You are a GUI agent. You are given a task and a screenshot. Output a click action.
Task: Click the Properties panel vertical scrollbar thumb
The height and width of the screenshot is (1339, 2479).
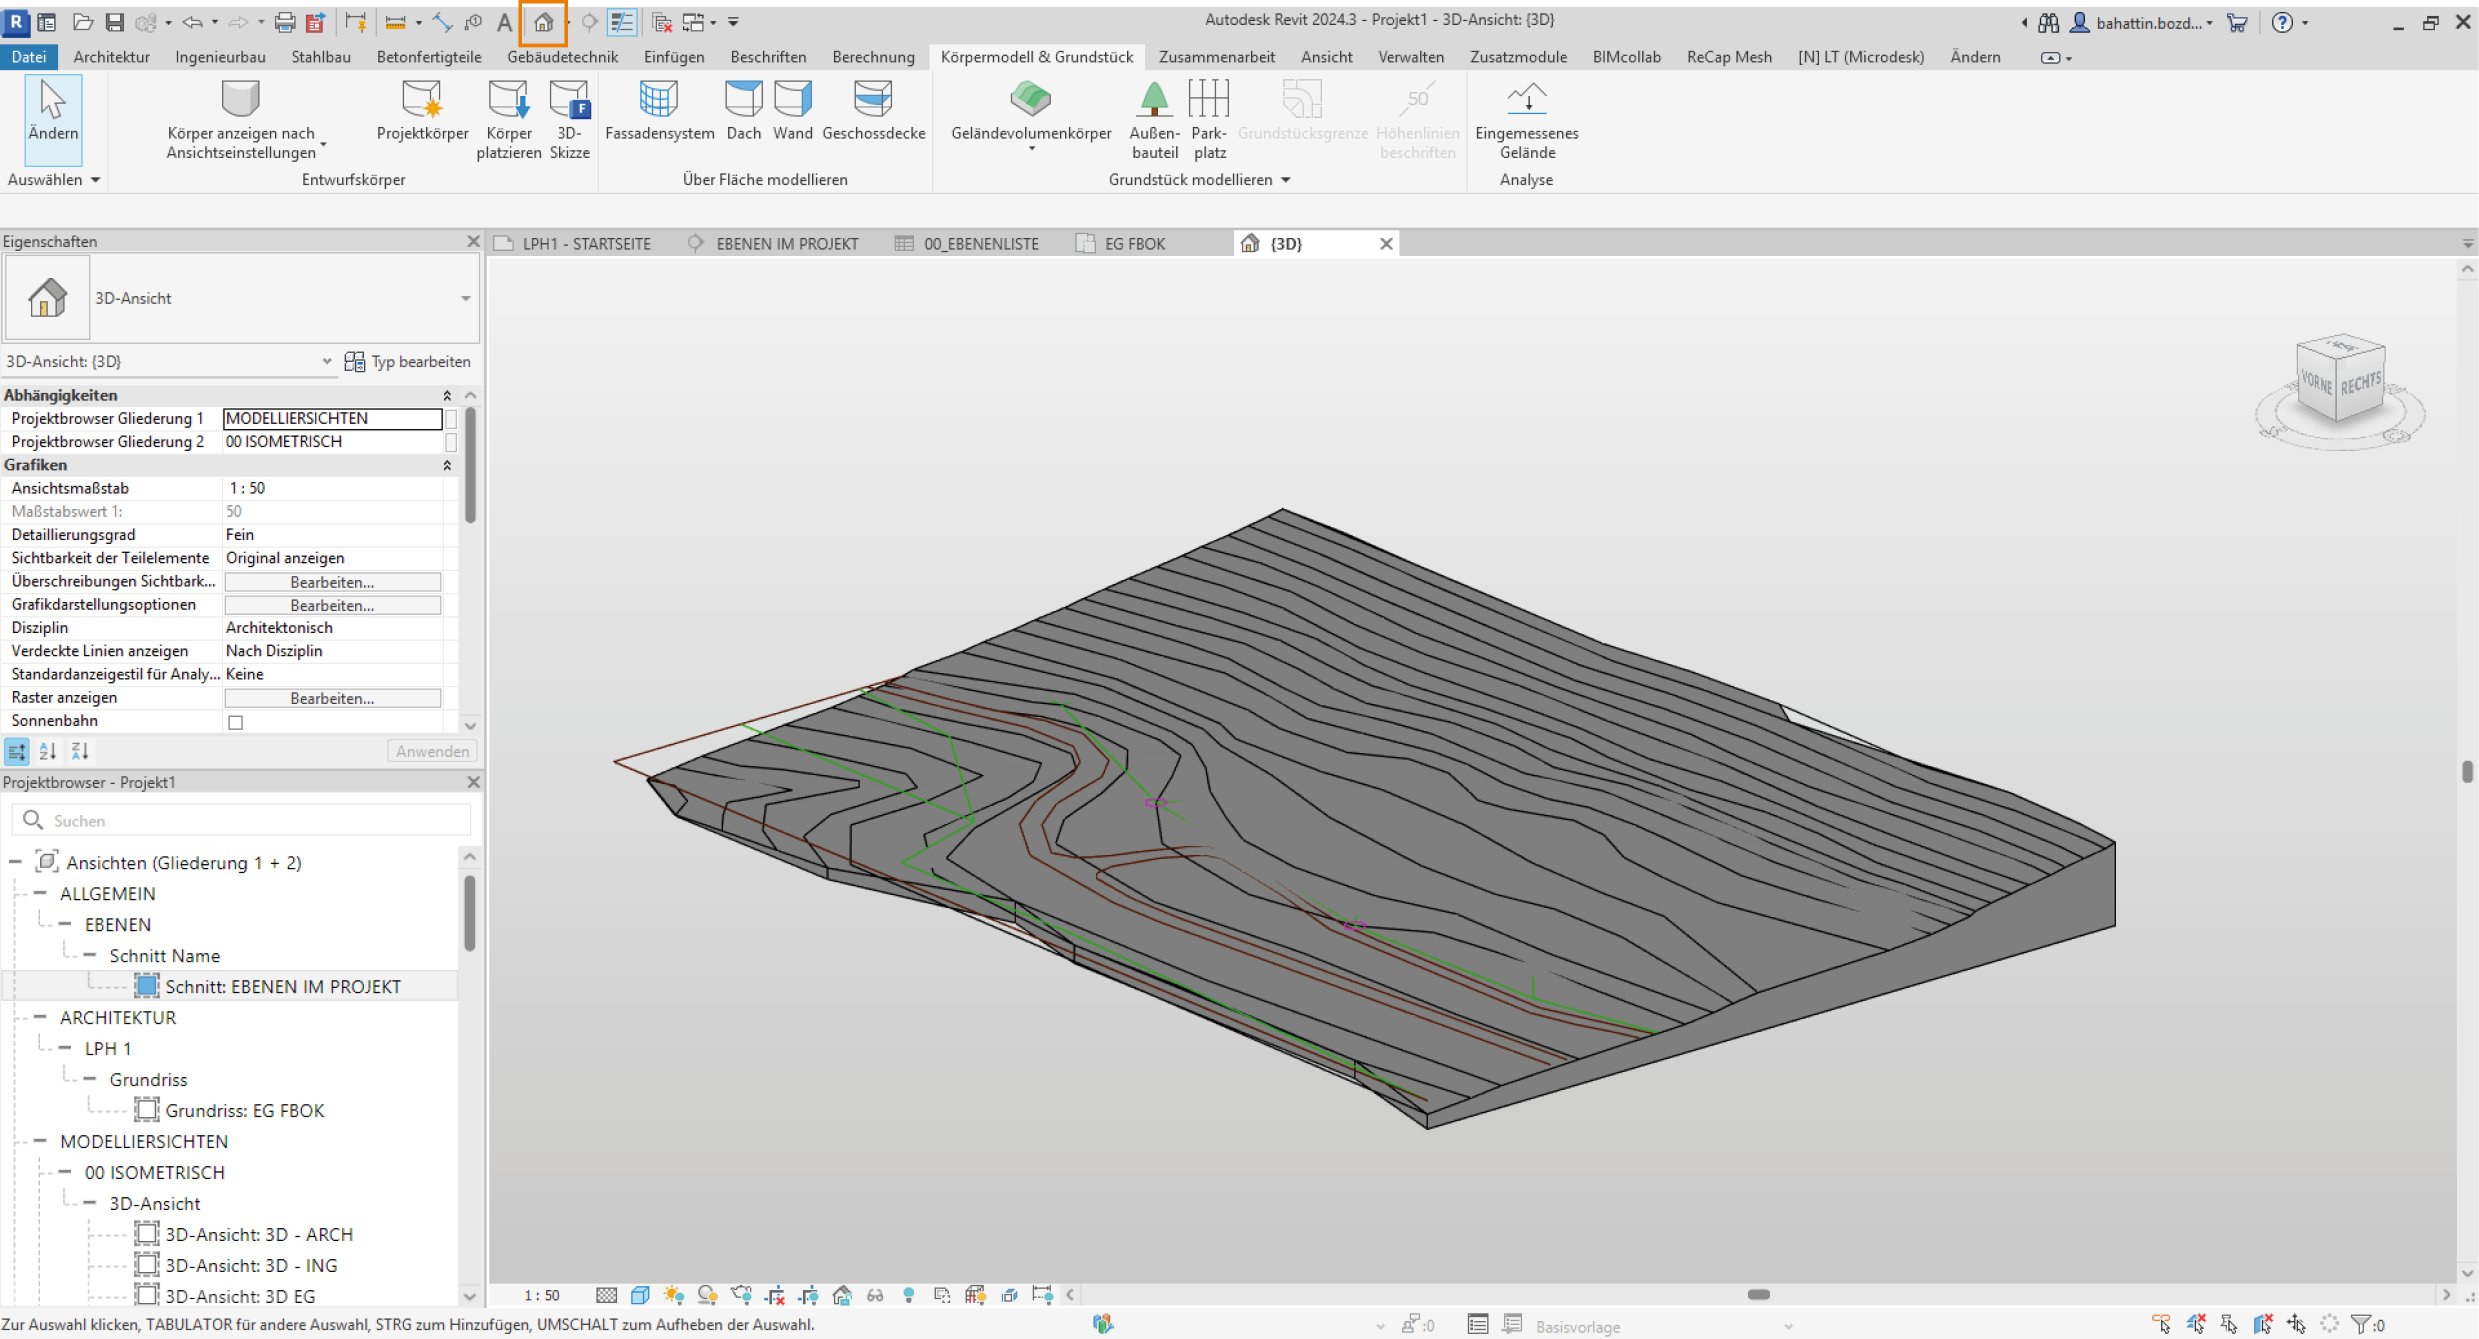click(470, 465)
